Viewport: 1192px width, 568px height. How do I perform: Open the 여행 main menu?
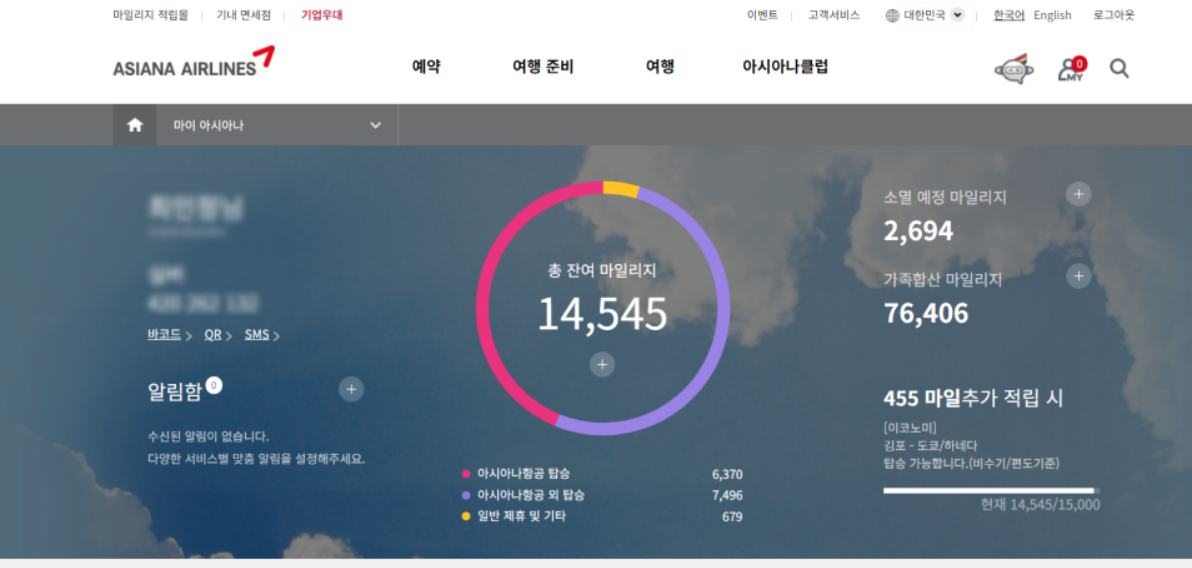(660, 67)
